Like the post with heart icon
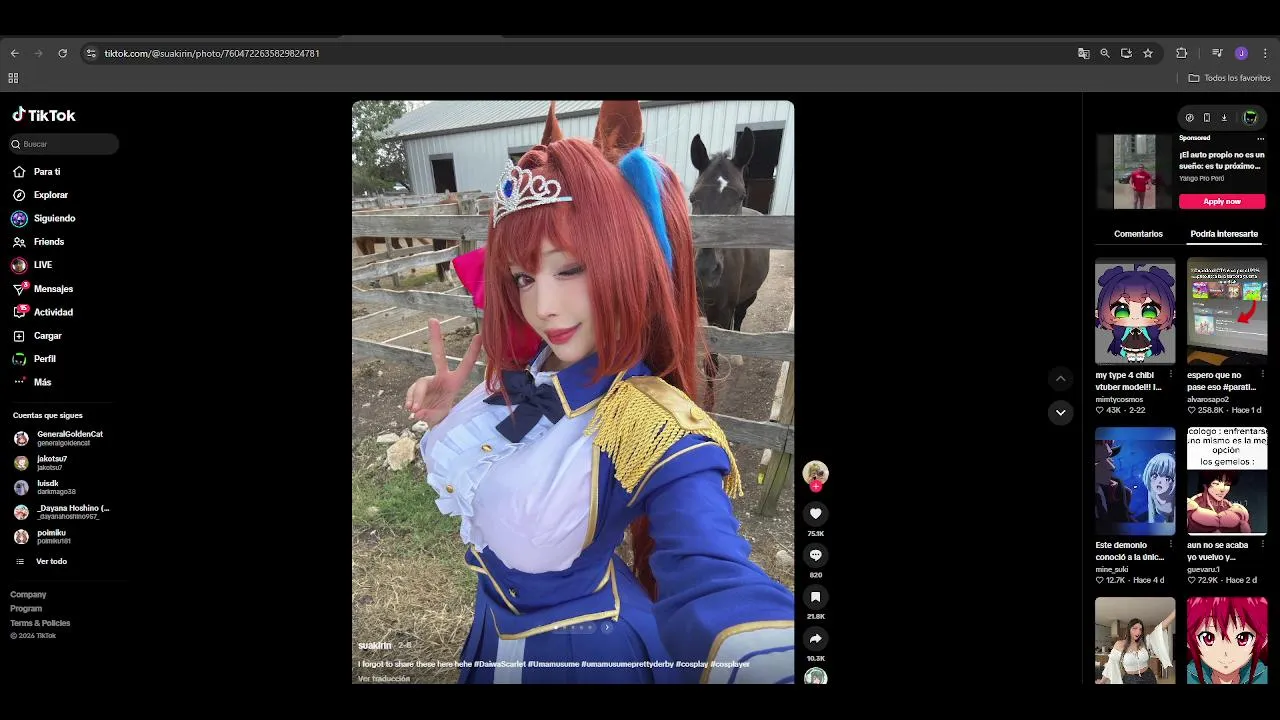Viewport: 1280px width, 720px height. (815, 513)
